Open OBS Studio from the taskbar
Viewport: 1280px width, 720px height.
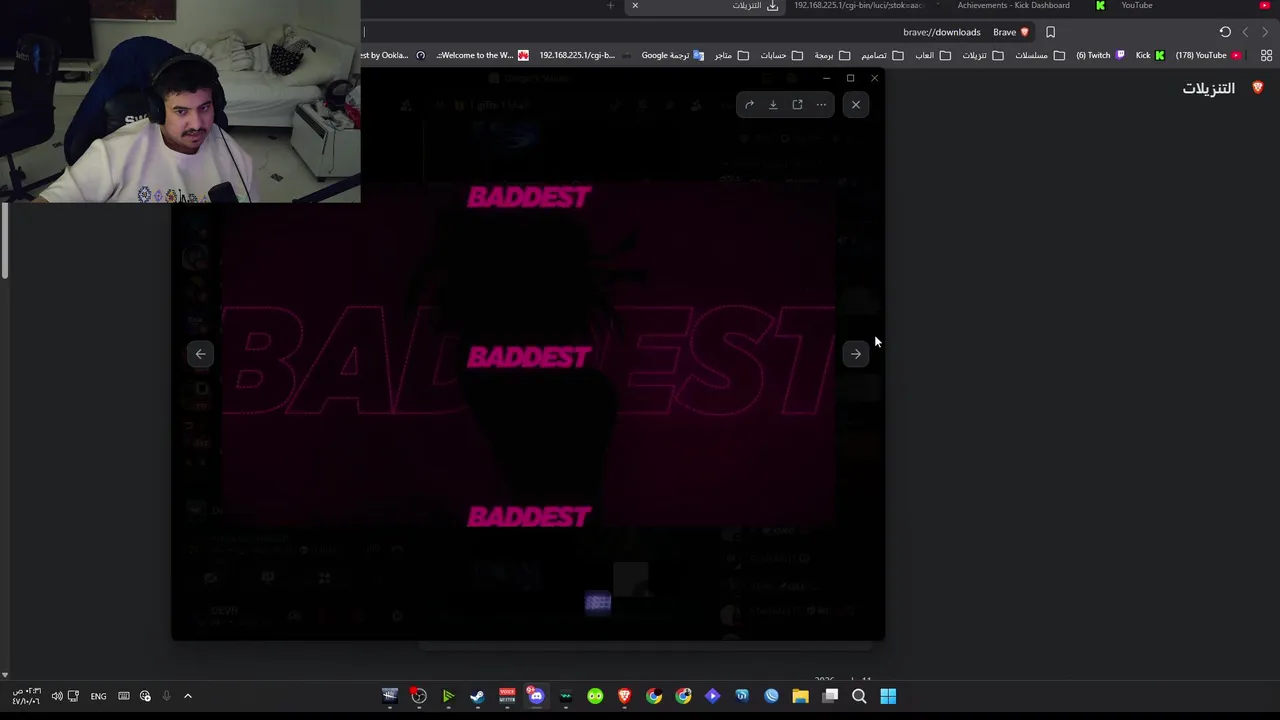(419, 696)
